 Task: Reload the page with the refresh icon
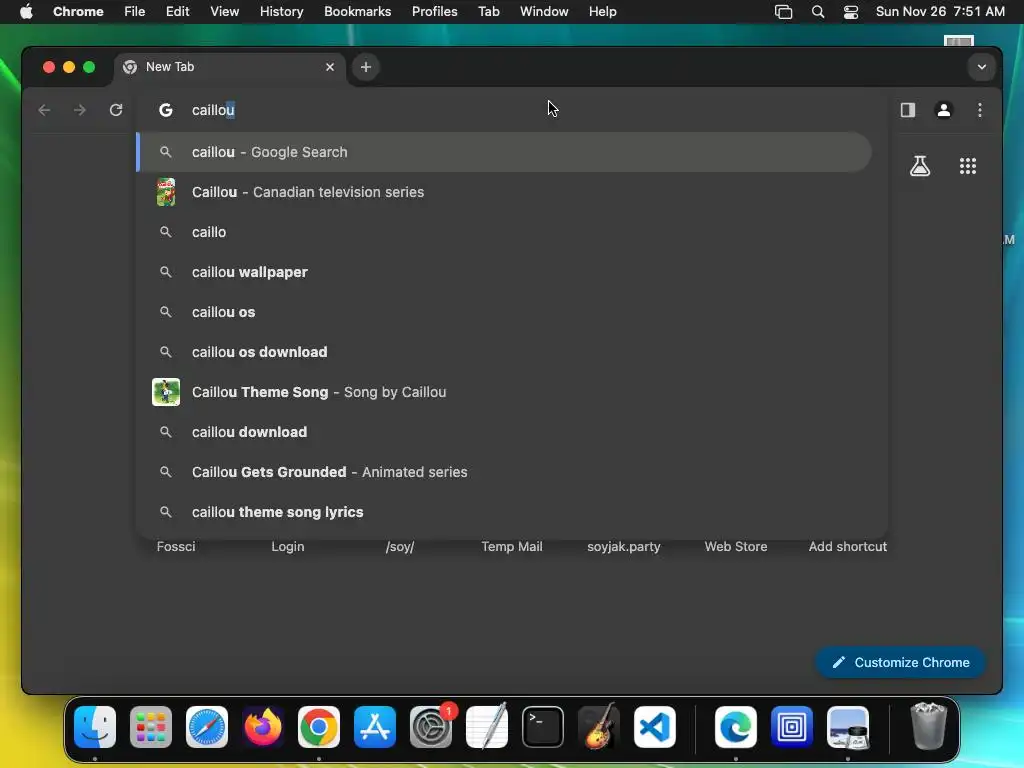(x=116, y=110)
